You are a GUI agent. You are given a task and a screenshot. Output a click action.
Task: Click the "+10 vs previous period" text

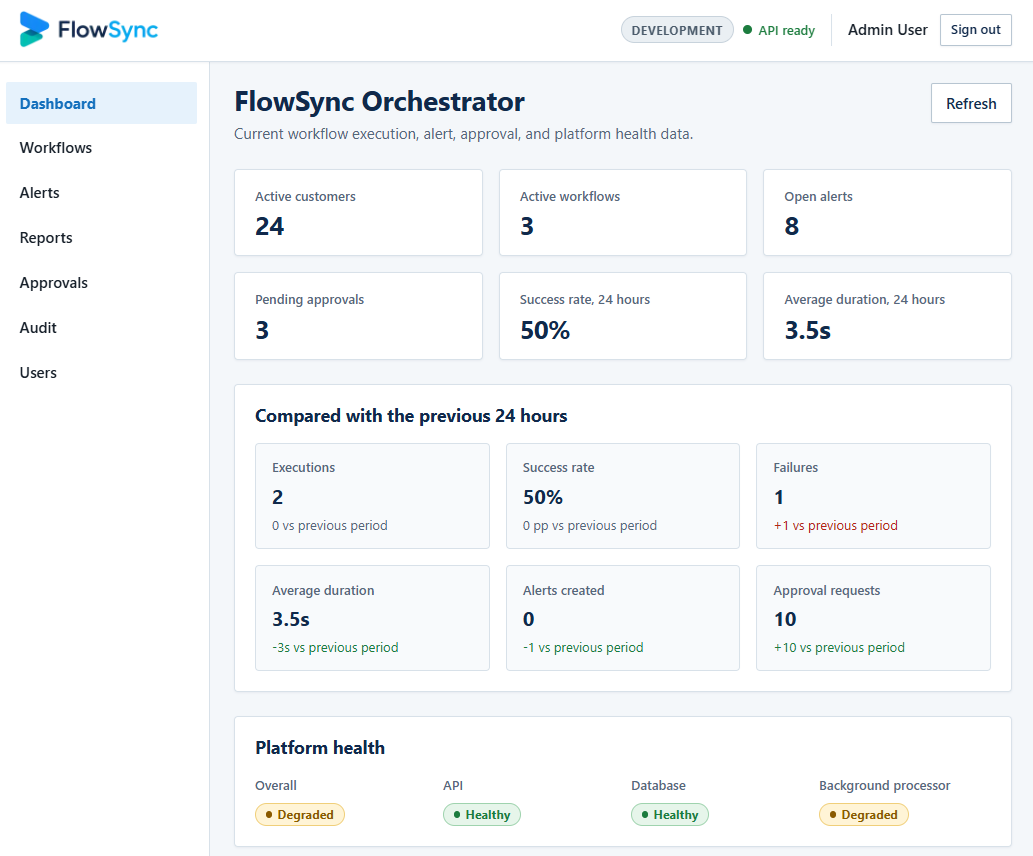(x=839, y=647)
